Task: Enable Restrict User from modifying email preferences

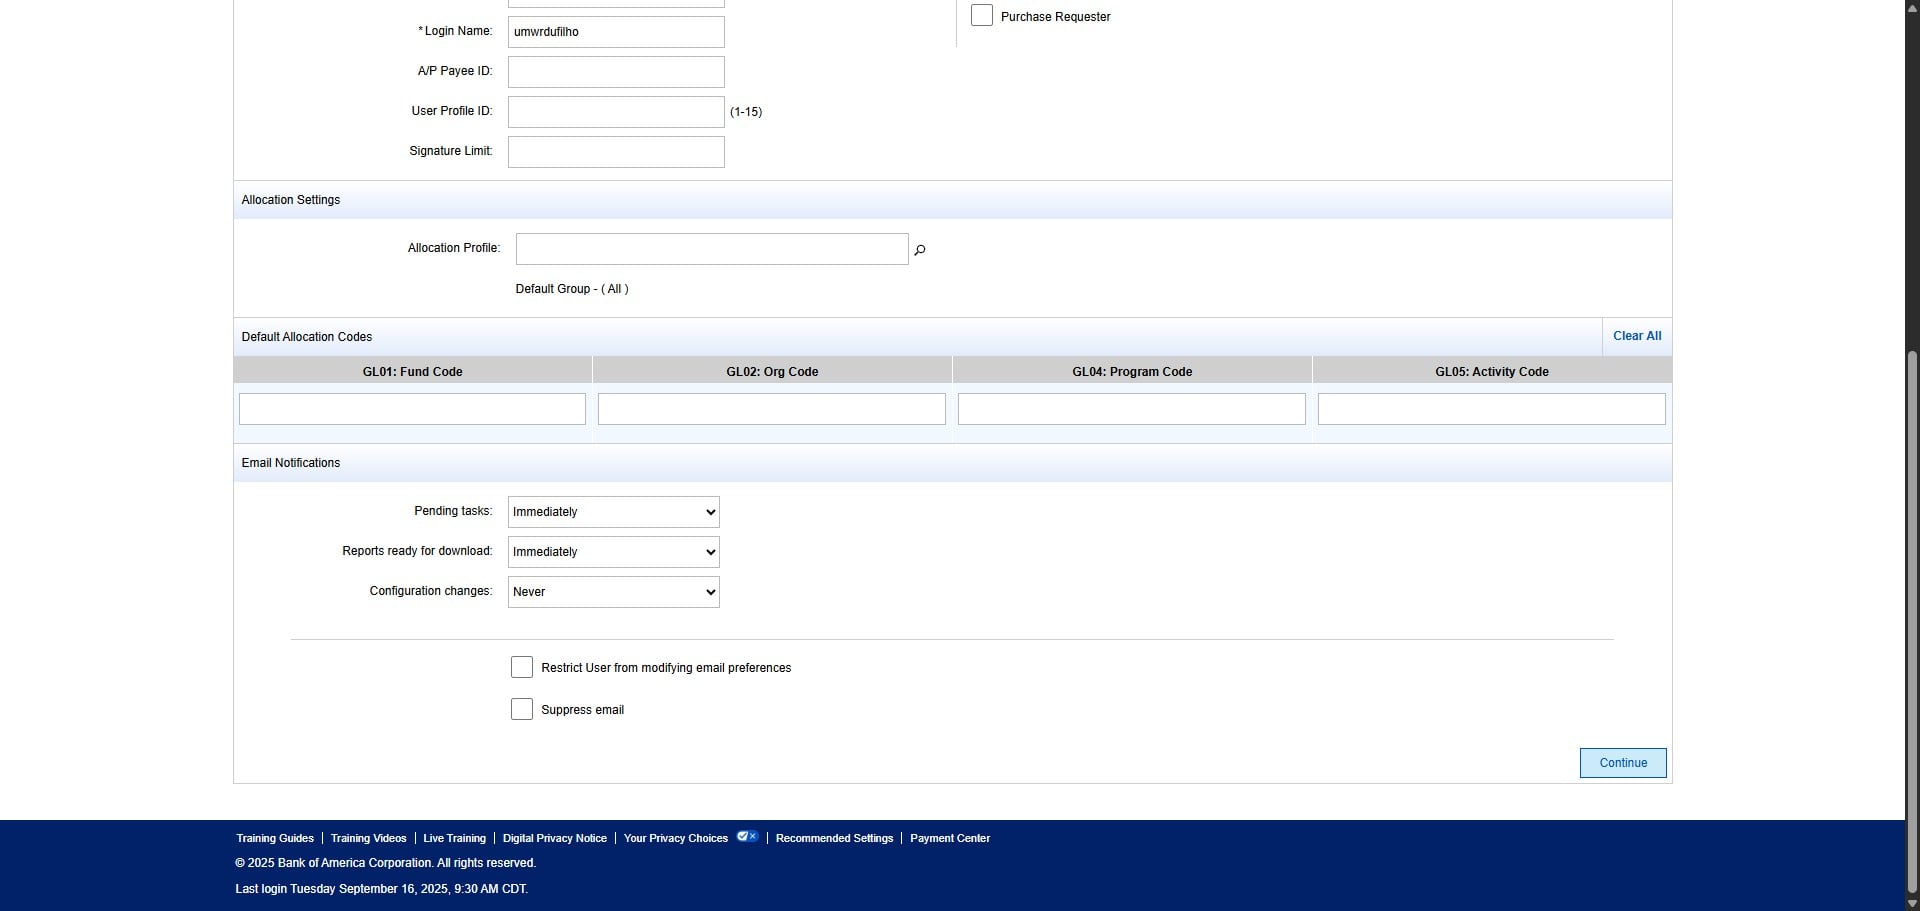Action: (x=522, y=667)
